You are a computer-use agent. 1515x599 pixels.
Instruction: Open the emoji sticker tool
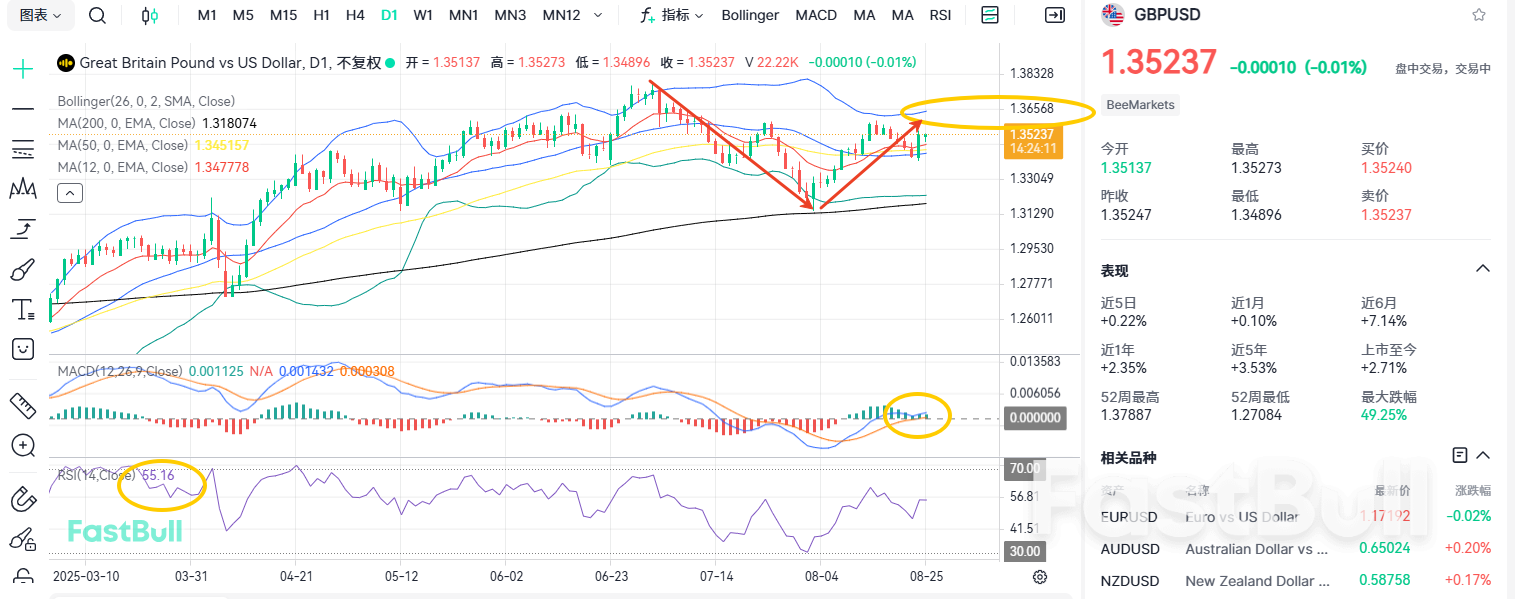pos(22,349)
